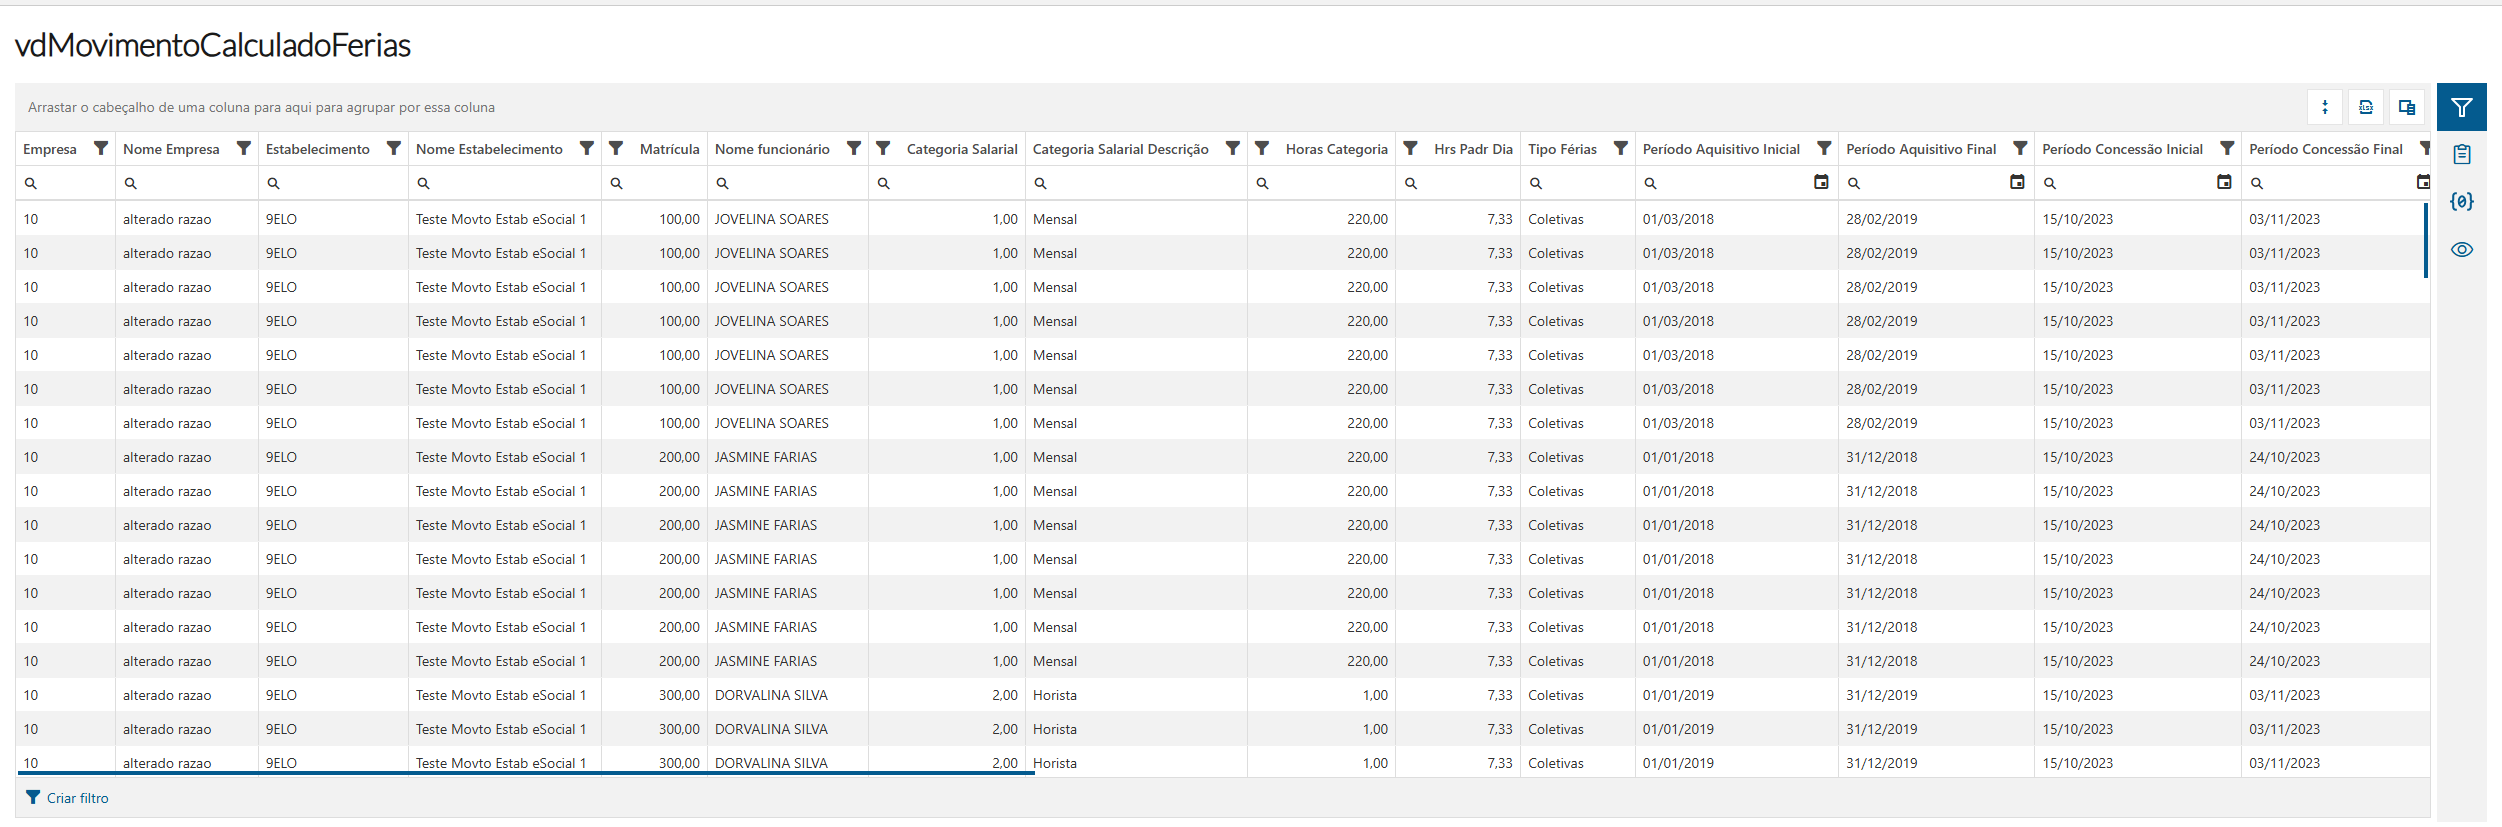2502x827 pixels.
Task: Toggle the blue filter panel button
Action: pos(2462,107)
